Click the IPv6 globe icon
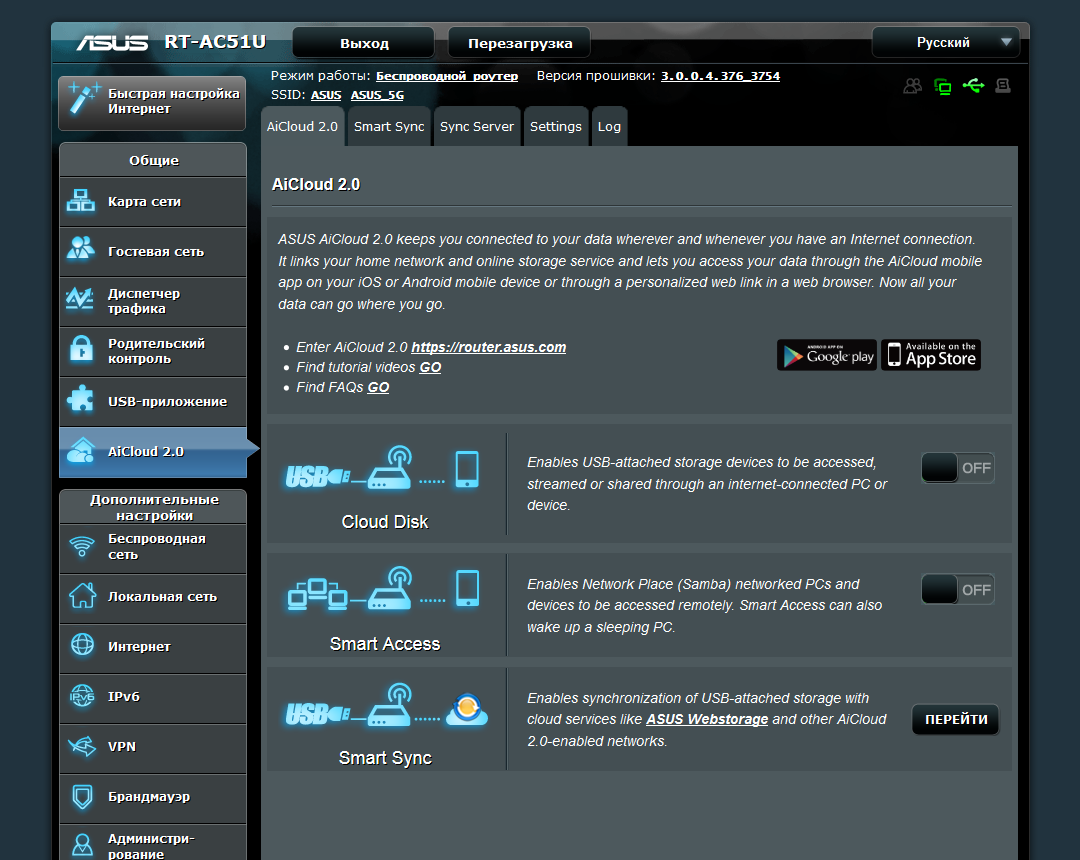The width and height of the screenshot is (1080, 860). [x=82, y=696]
